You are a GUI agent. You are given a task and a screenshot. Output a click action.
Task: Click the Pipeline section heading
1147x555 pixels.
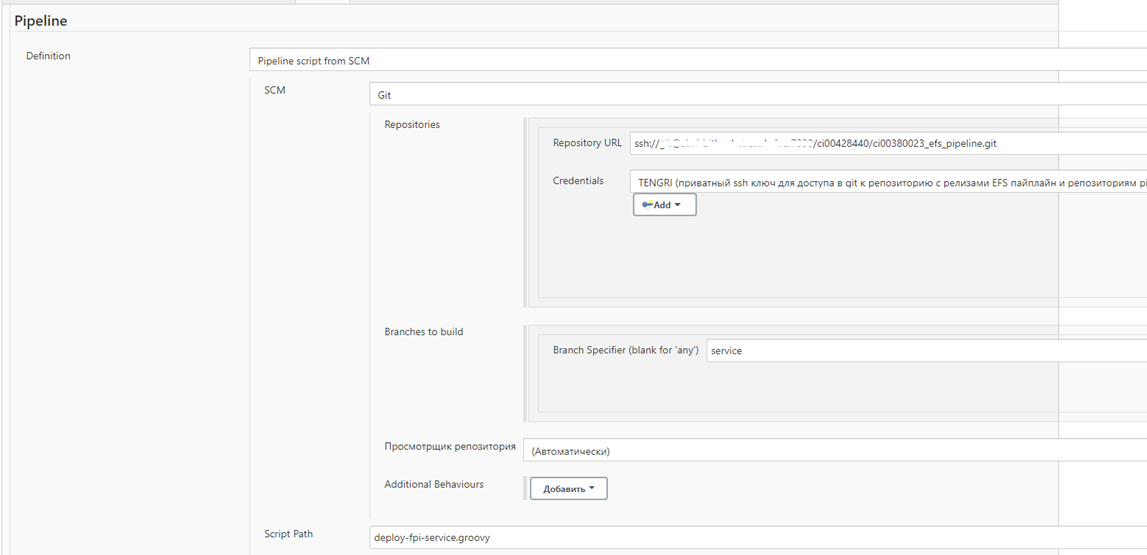pyautogui.click(x=41, y=20)
